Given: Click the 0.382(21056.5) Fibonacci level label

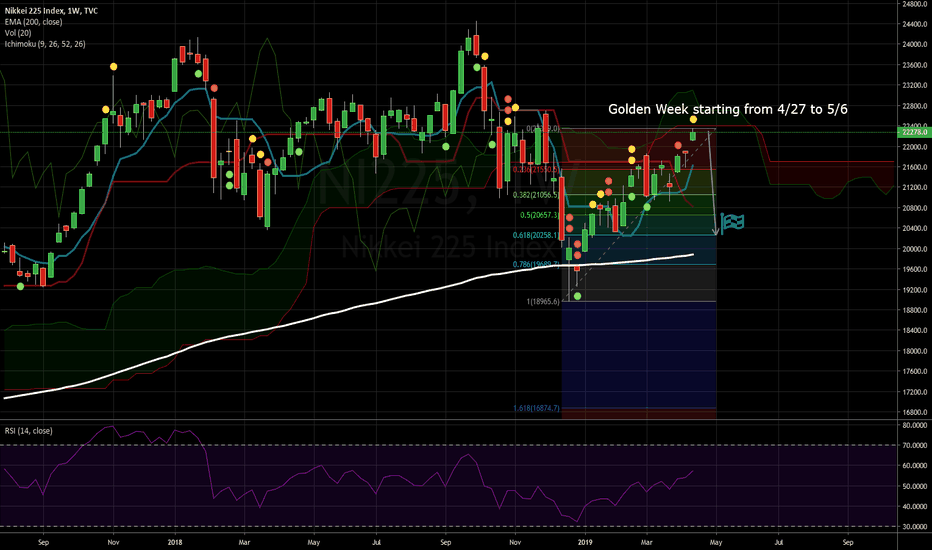Looking at the screenshot, I should 536,195.
